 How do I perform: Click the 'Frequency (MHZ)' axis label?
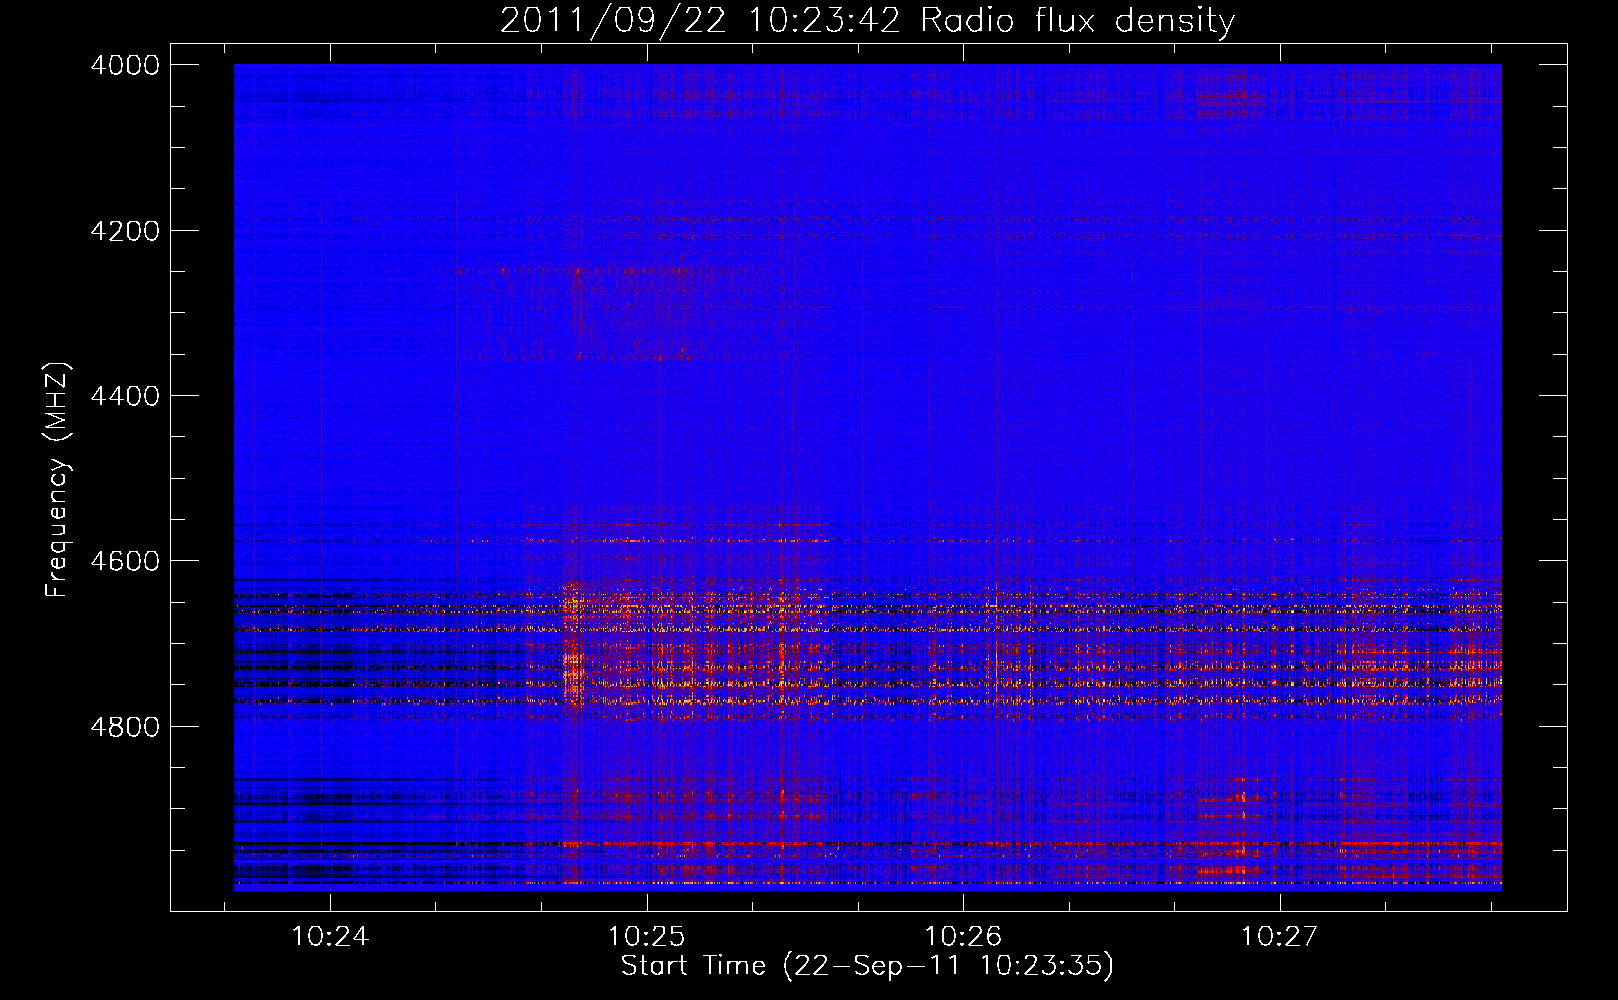point(57,480)
